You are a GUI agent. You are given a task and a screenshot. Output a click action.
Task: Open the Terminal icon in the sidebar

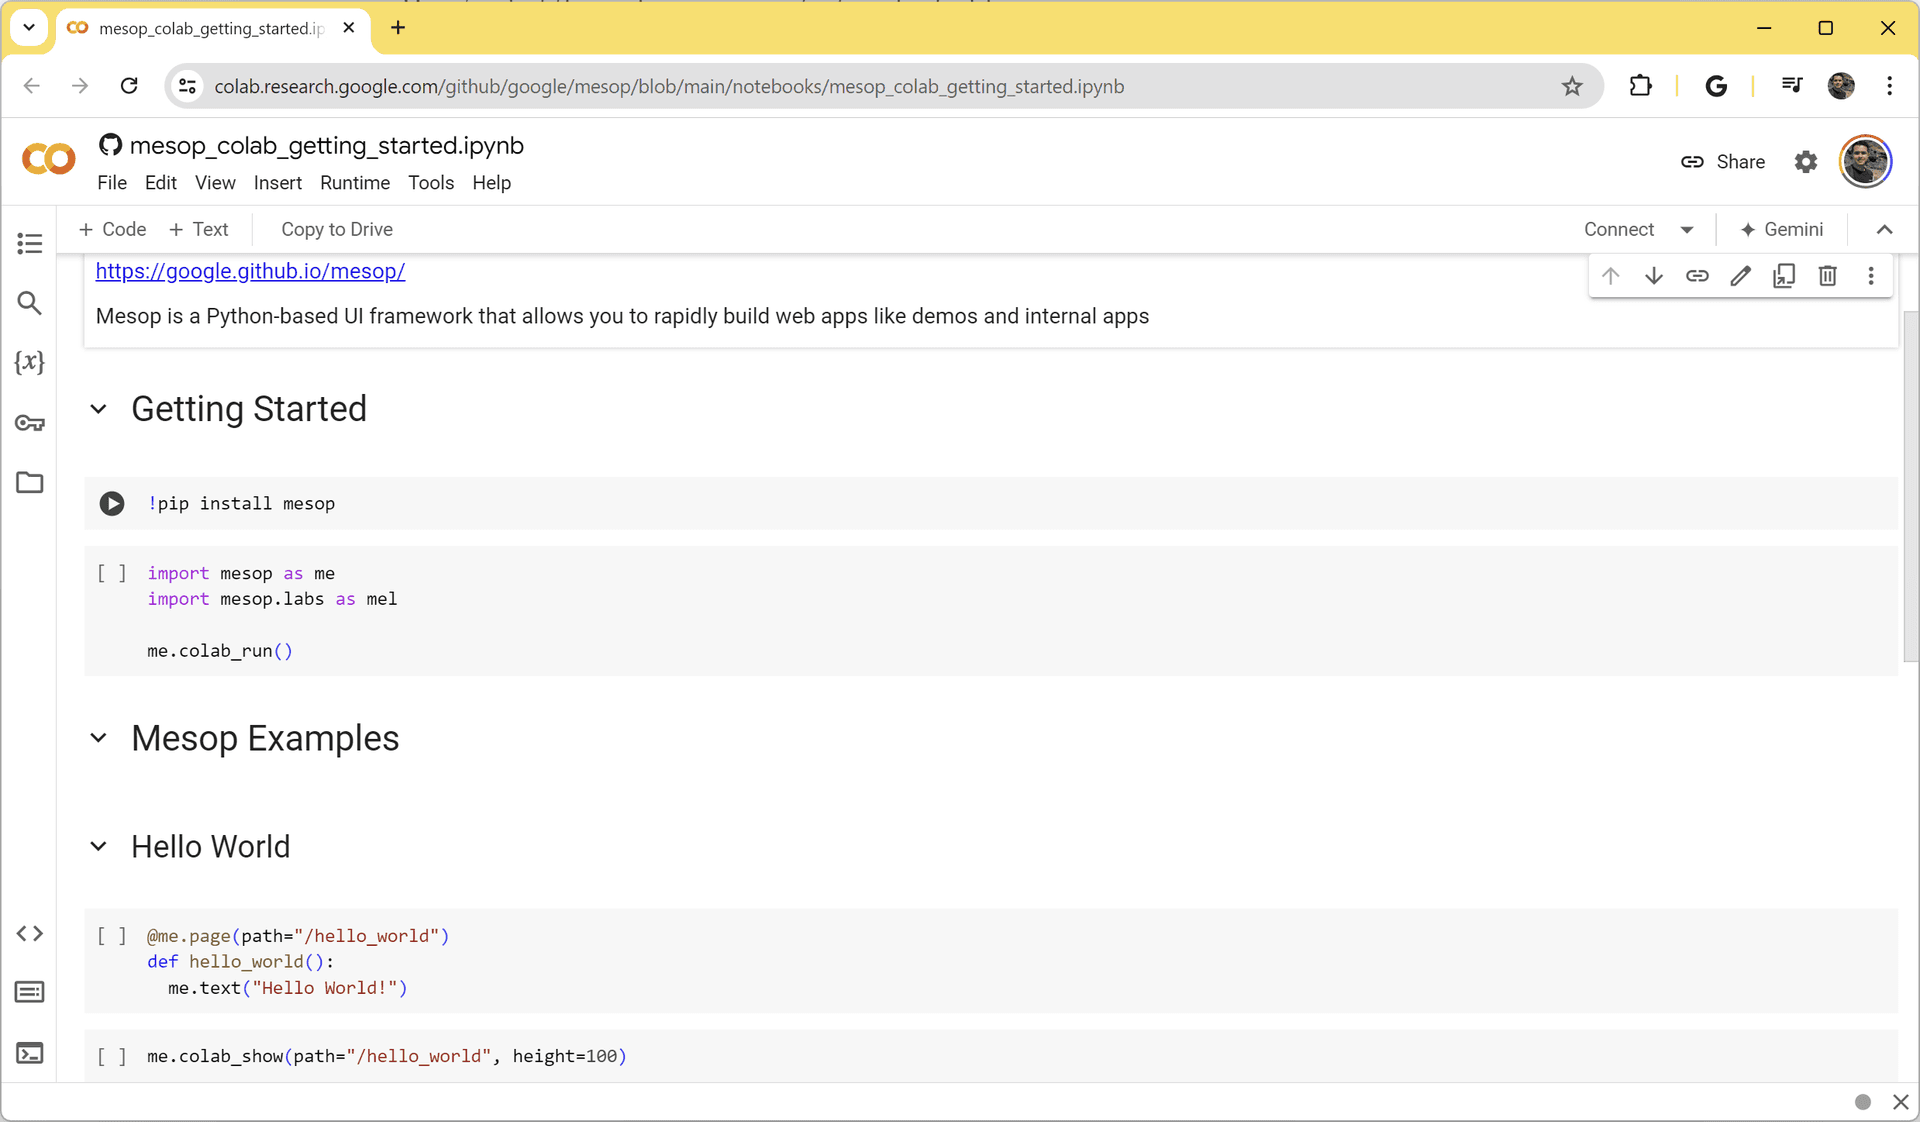[x=30, y=1053]
